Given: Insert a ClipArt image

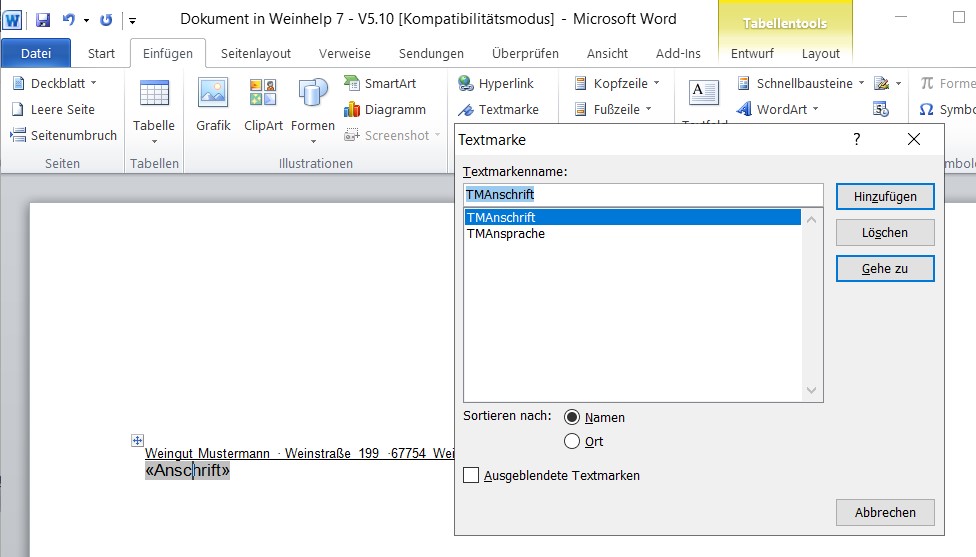Looking at the screenshot, I should pyautogui.click(x=264, y=106).
